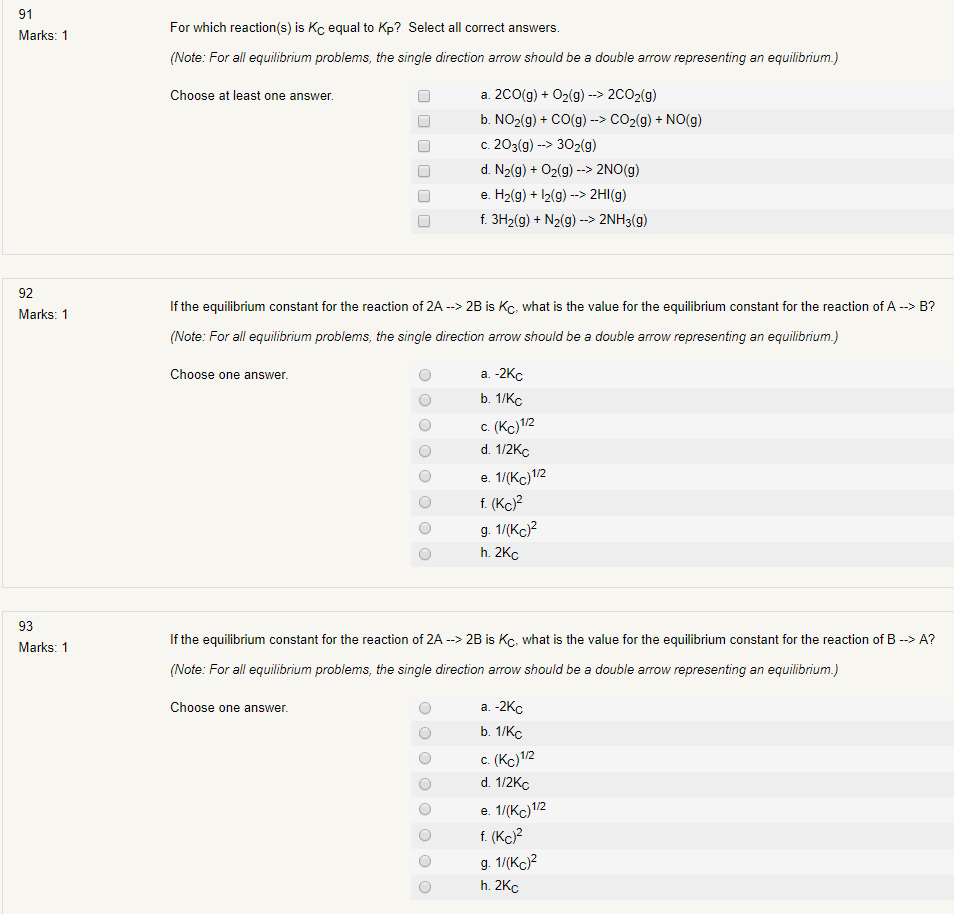
Task: Check the H2 + I2 --> 2HI answer
Action: coord(423,195)
